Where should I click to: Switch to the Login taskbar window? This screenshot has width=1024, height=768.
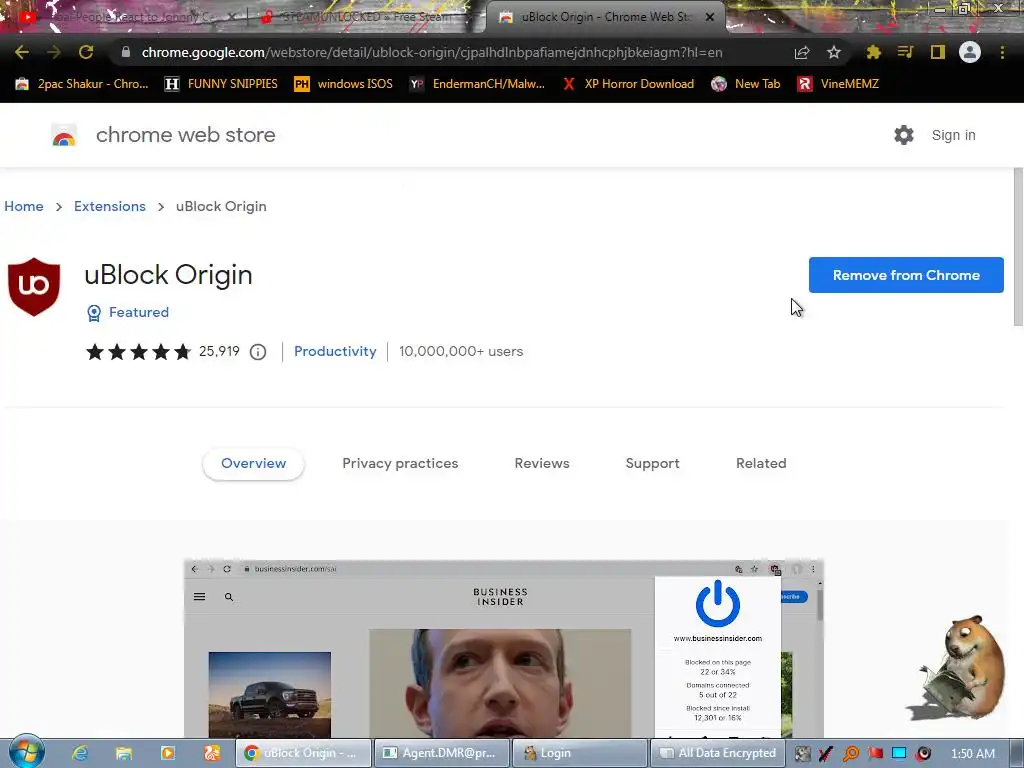[x=579, y=753]
